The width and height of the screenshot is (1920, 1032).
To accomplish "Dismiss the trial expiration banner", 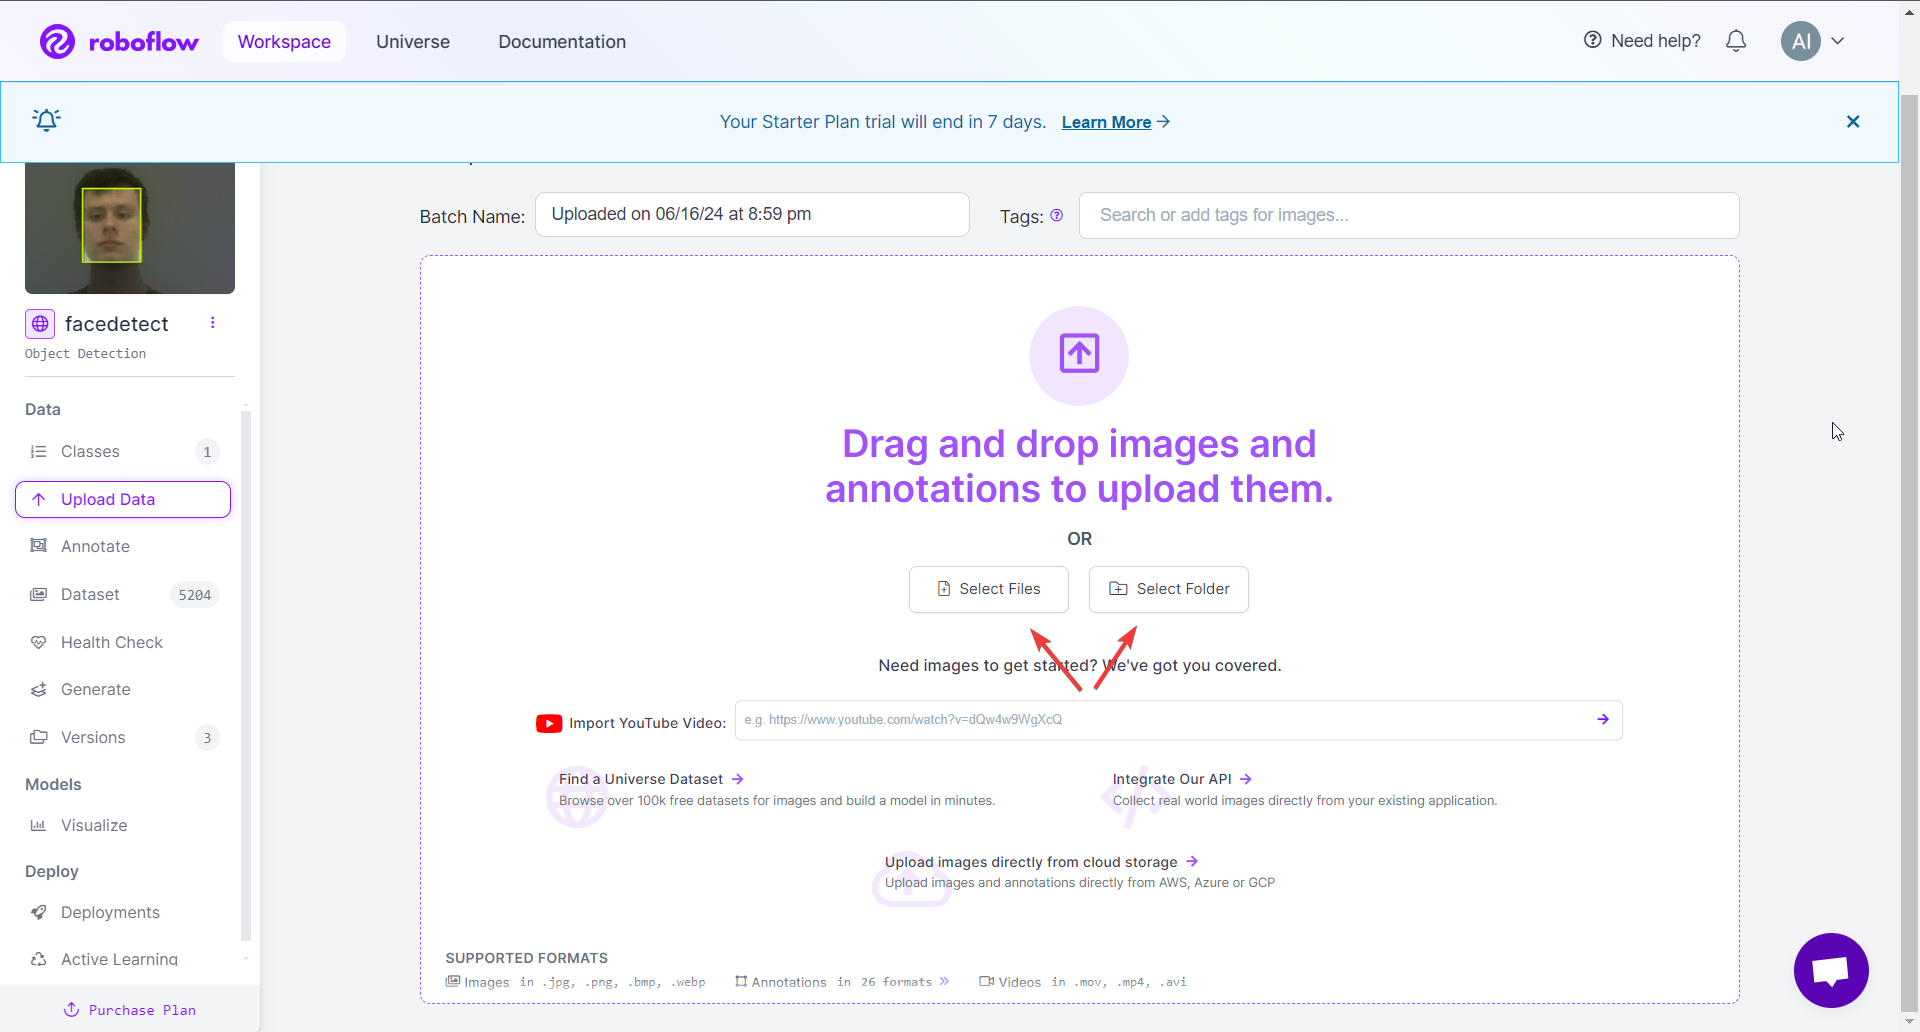I will 1853,121.
